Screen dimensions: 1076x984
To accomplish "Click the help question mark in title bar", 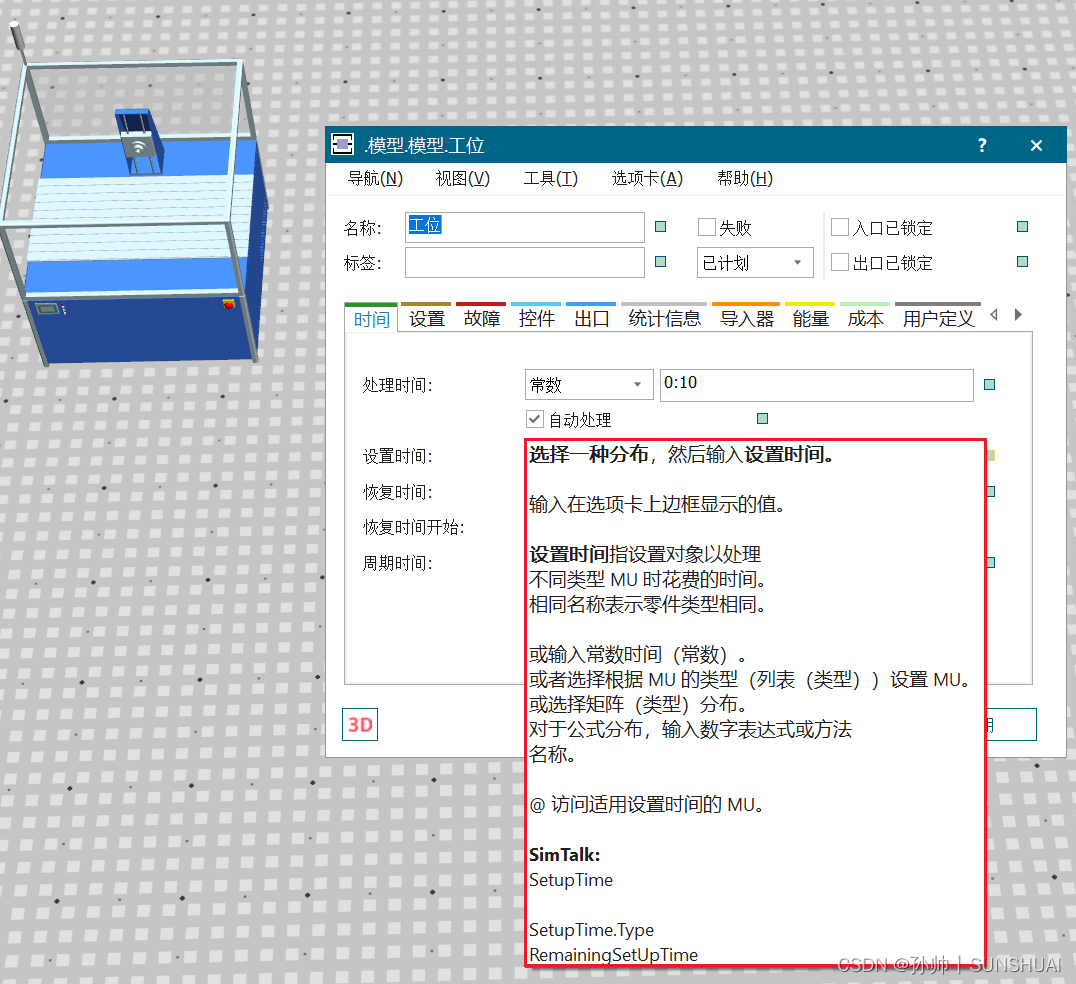I will click(x=982, y=145).
